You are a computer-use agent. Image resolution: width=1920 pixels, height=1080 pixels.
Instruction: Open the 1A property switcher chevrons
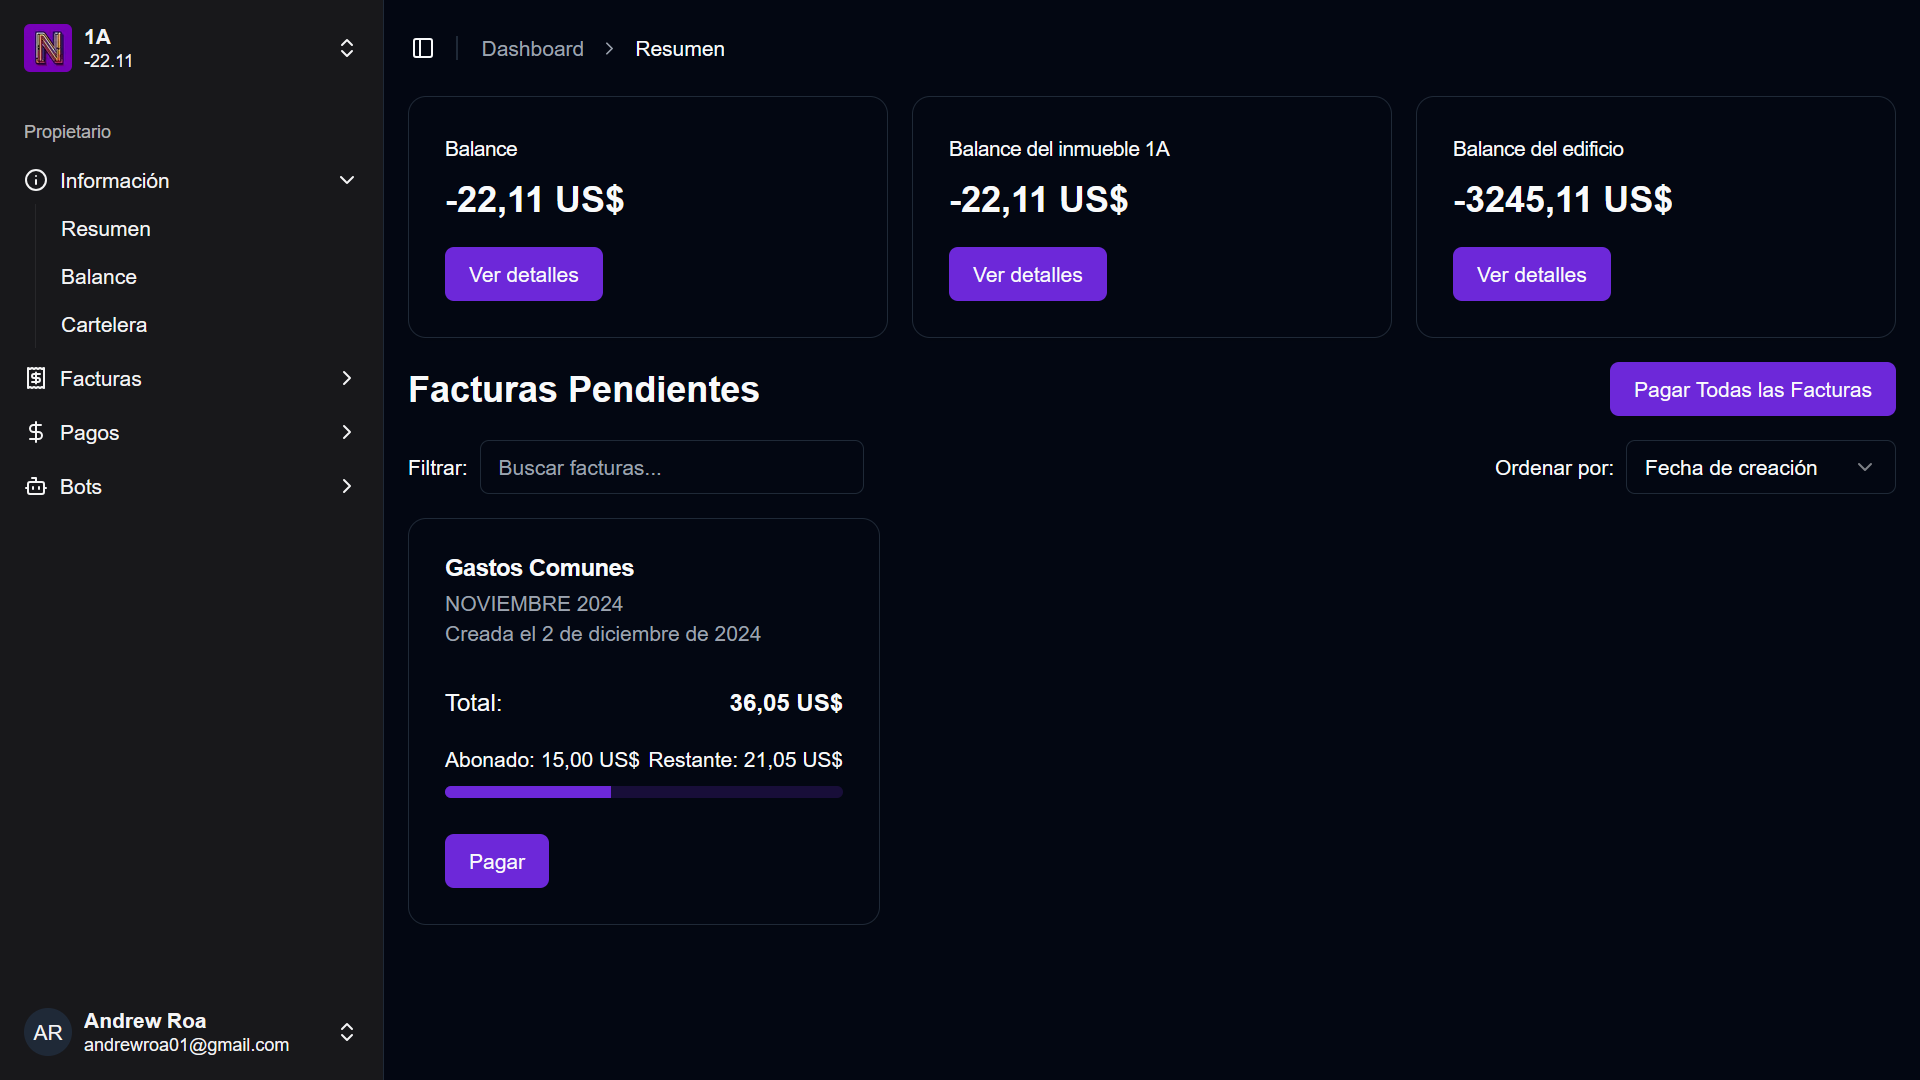(347, 48)
